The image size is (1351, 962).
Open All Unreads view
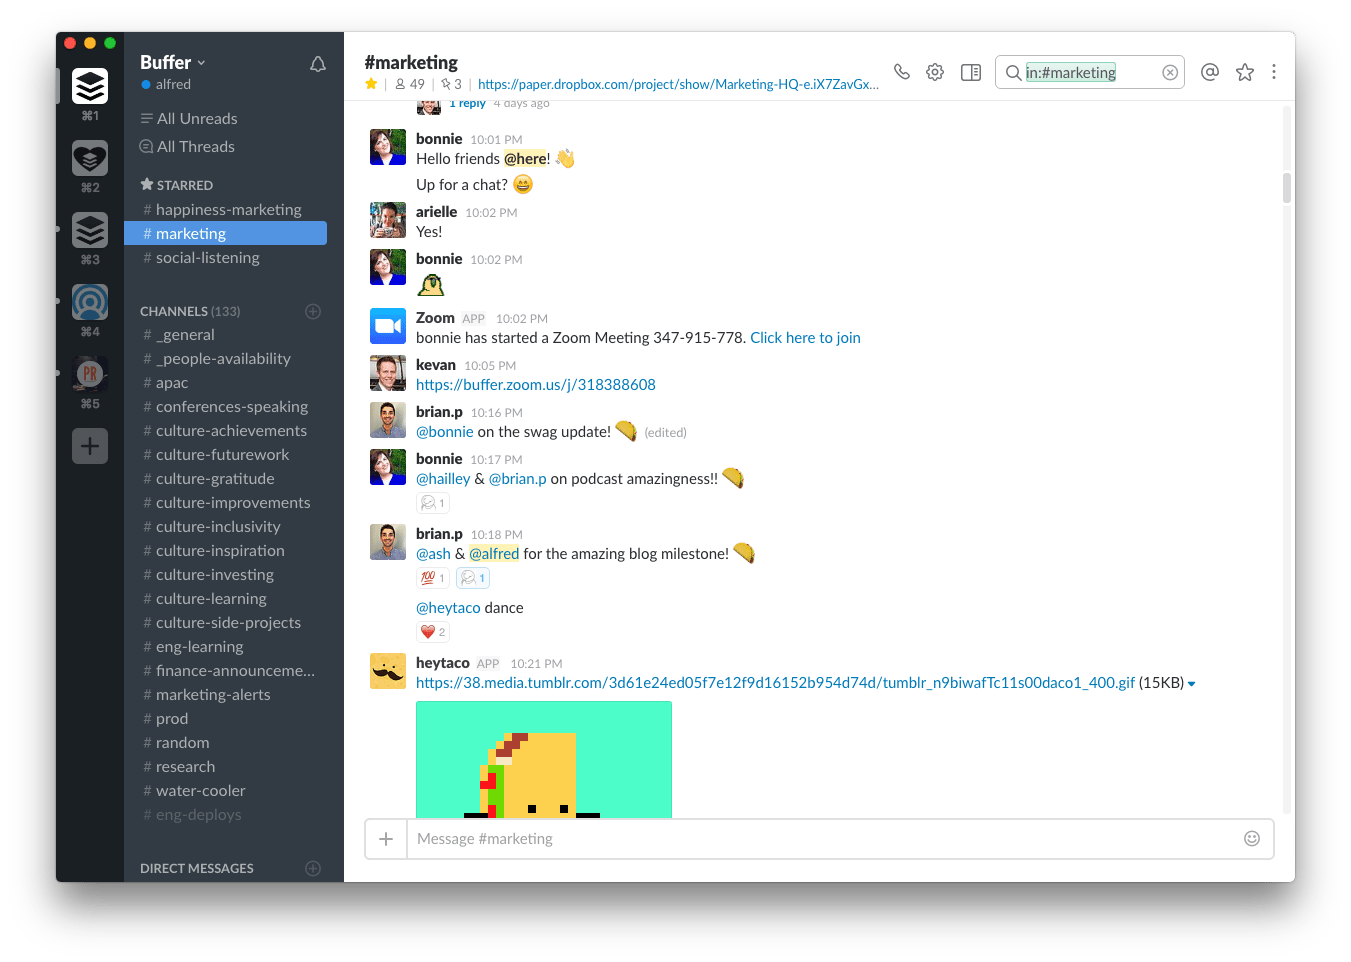click(x=189, y=118)
